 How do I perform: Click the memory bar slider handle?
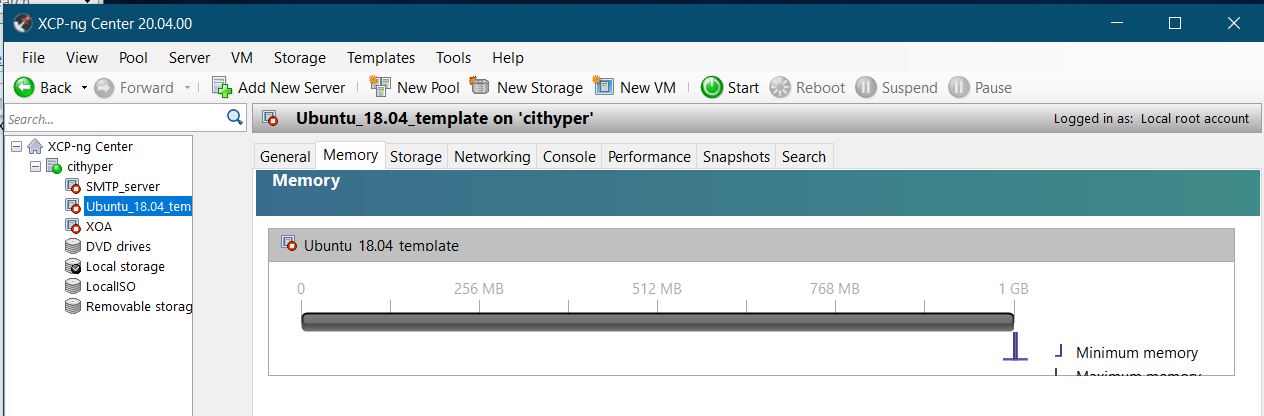[1016, 347]
